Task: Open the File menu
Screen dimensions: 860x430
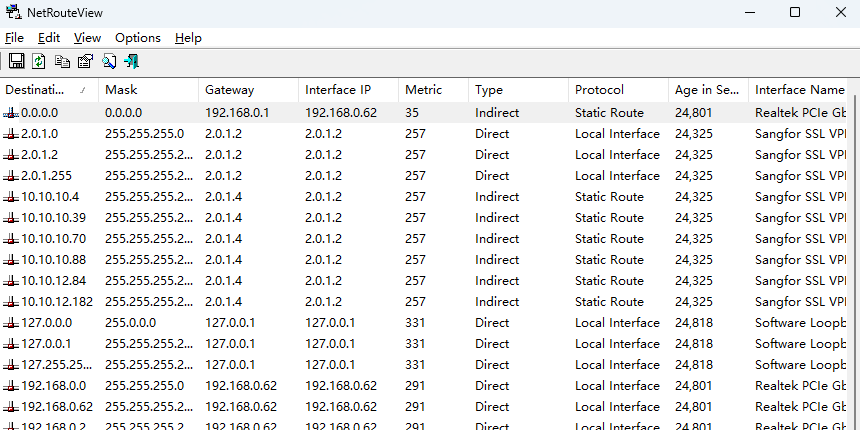Action: click(x=14, y=38)
